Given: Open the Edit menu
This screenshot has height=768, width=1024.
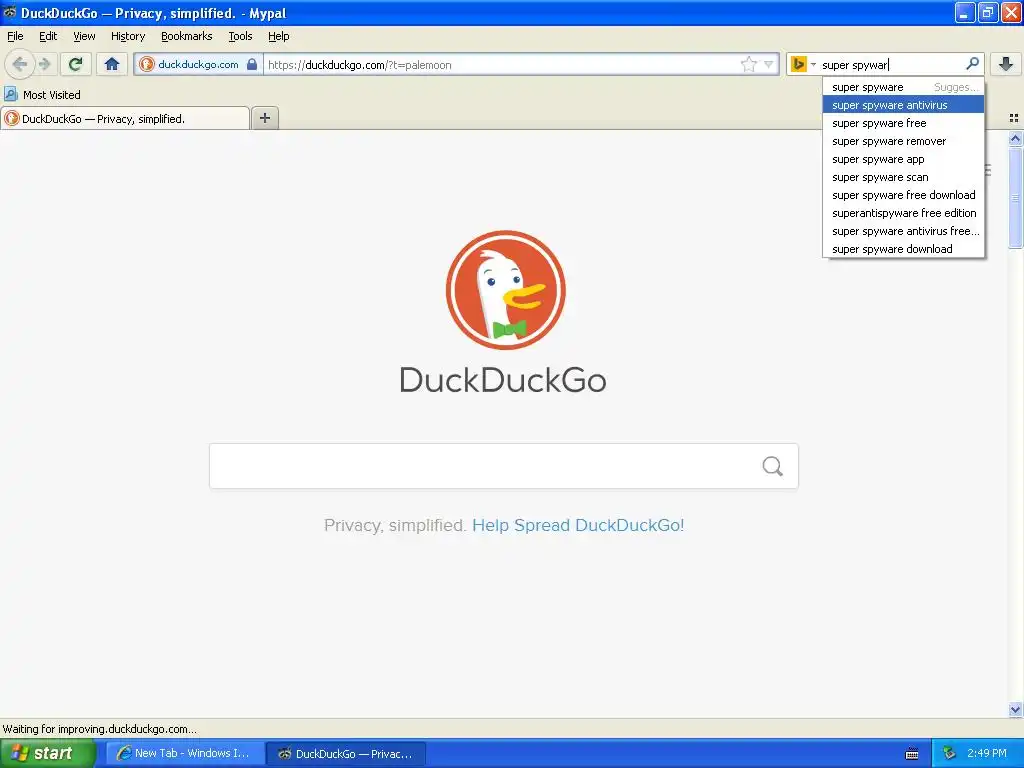Looking at the screenshot, I should click(x=48, y=36).
